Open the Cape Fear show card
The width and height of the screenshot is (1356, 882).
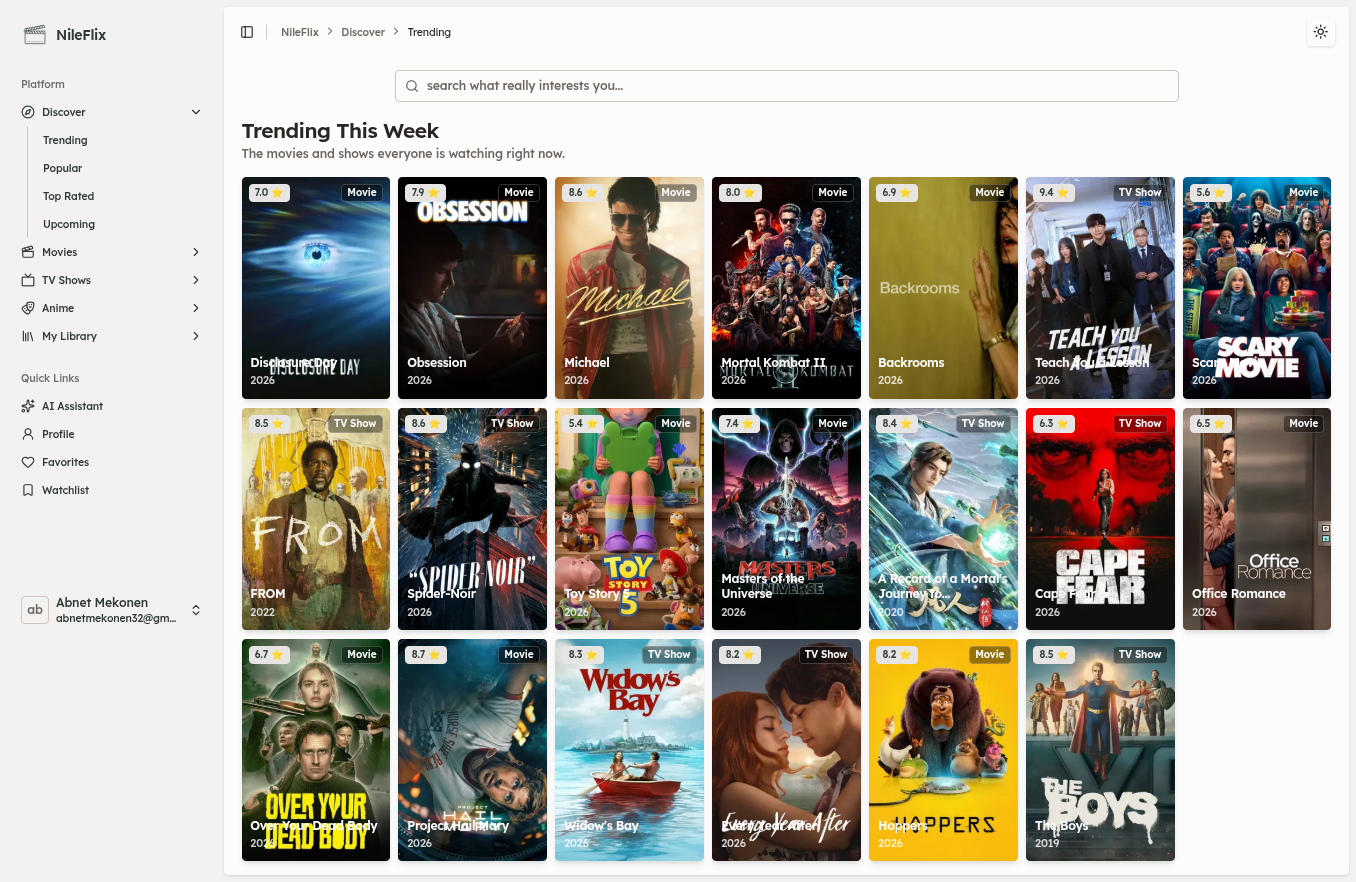(x=1100, y=519)
